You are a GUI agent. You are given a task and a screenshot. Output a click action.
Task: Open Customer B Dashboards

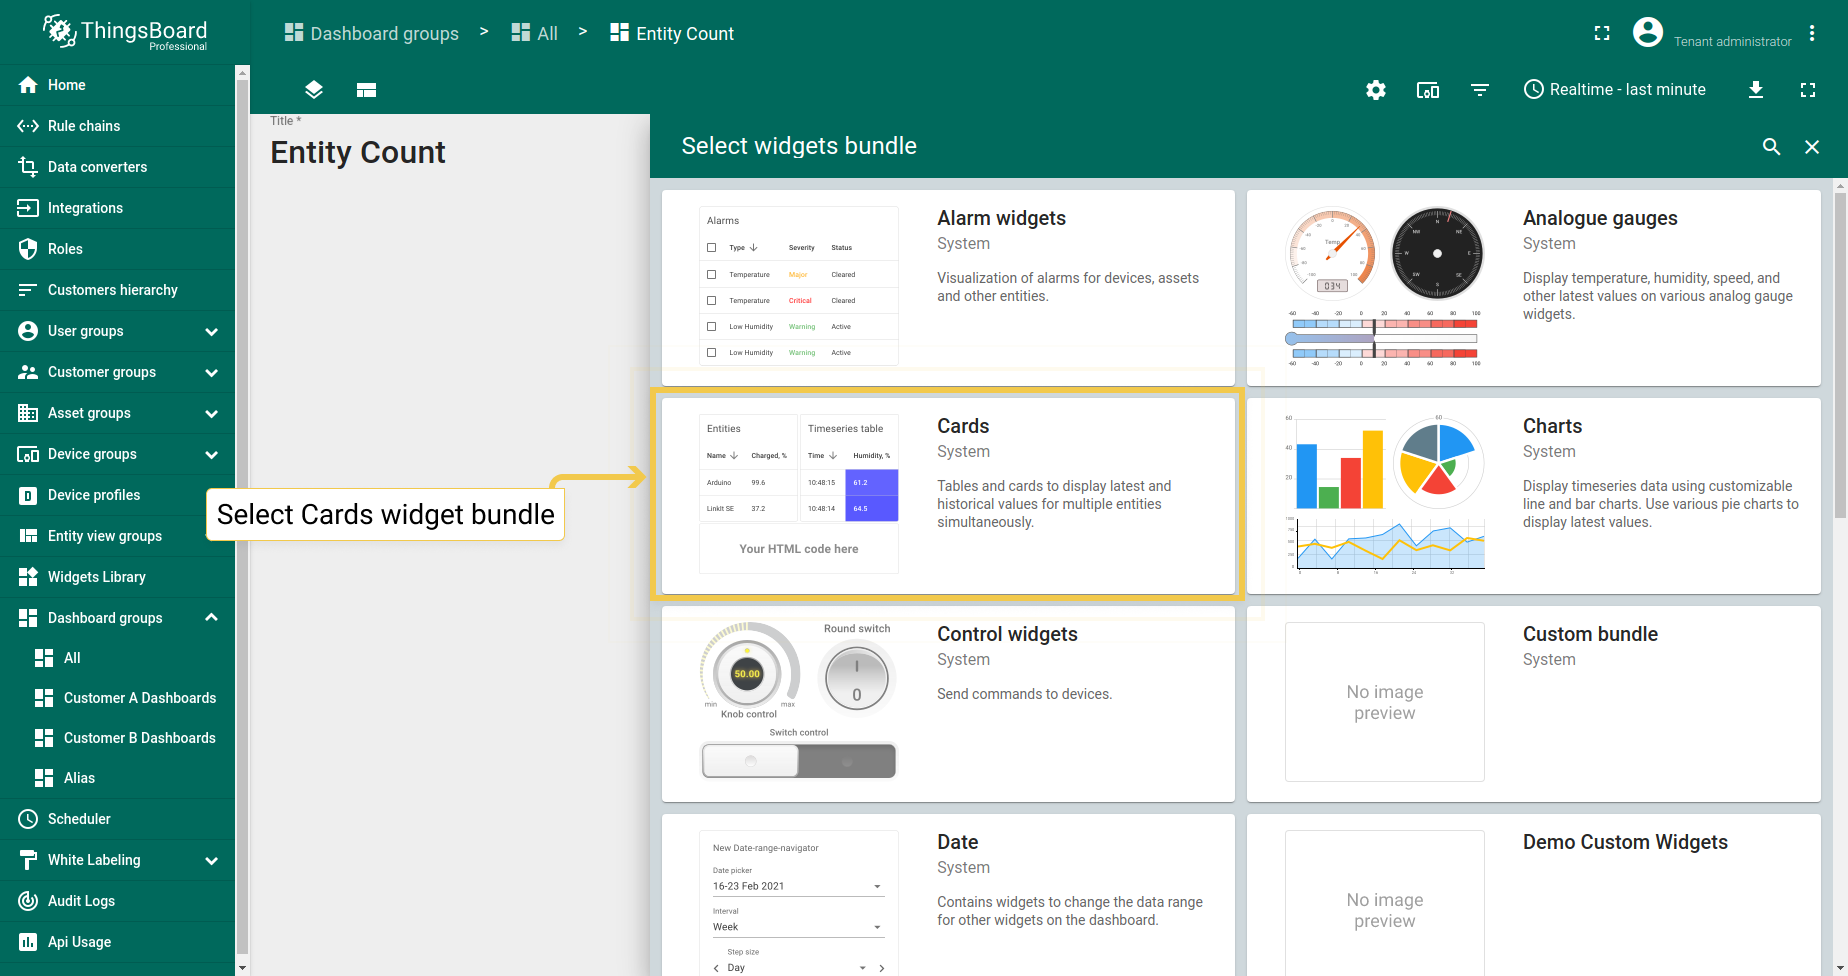point(117,738)
